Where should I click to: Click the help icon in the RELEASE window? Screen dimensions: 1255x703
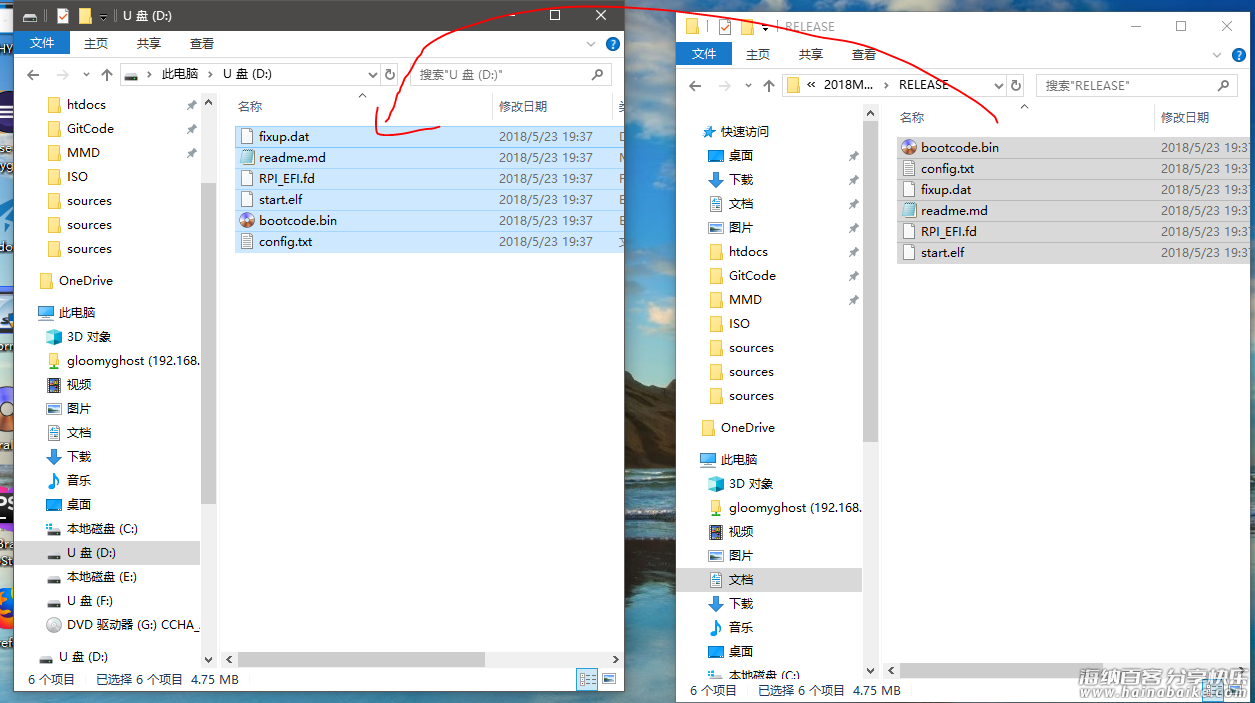point(1236,55)
